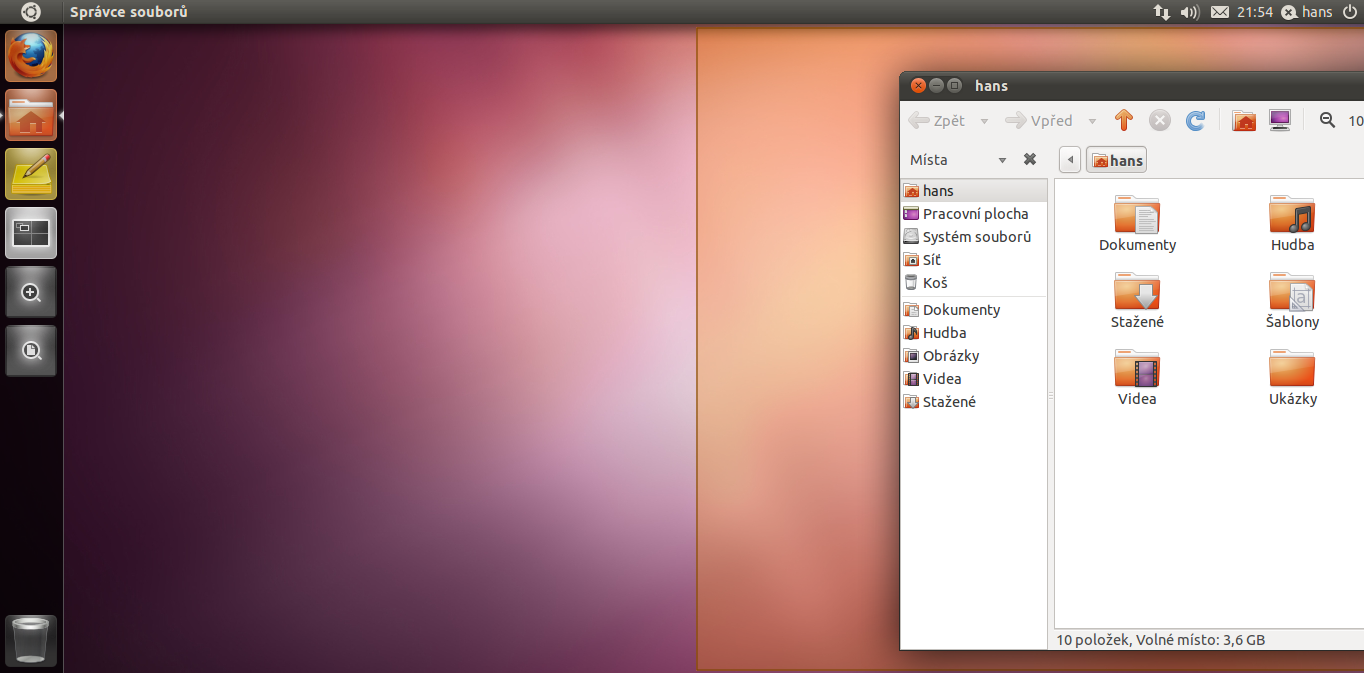The height and width of the screenshot is (673, 1364).
Task: Click the 21:54 clock in the top panel
Action: [1254, 12]
